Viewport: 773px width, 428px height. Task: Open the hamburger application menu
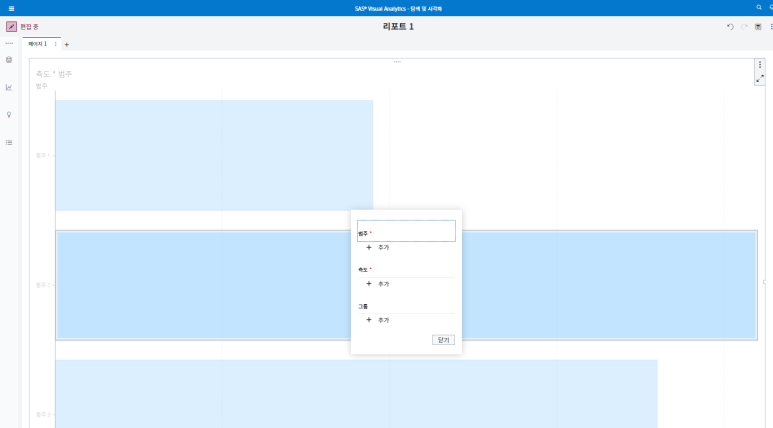coord(11,8)
